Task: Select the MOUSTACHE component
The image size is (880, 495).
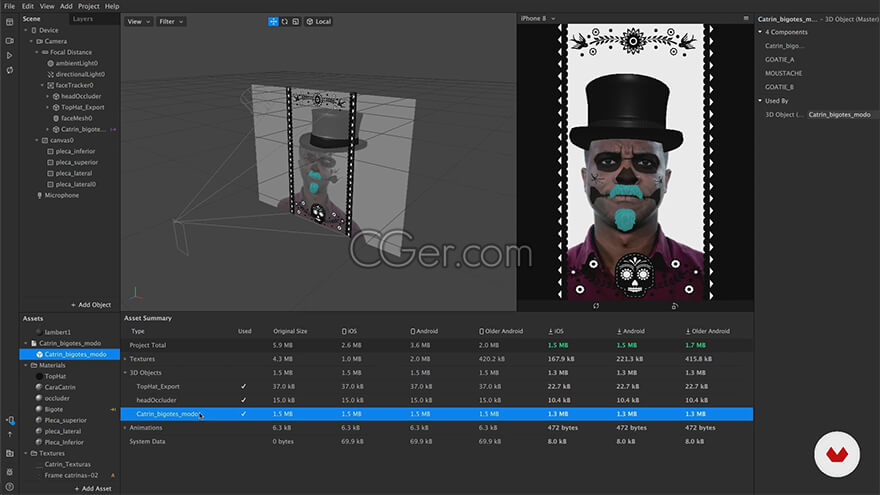Action: point(783,74)
